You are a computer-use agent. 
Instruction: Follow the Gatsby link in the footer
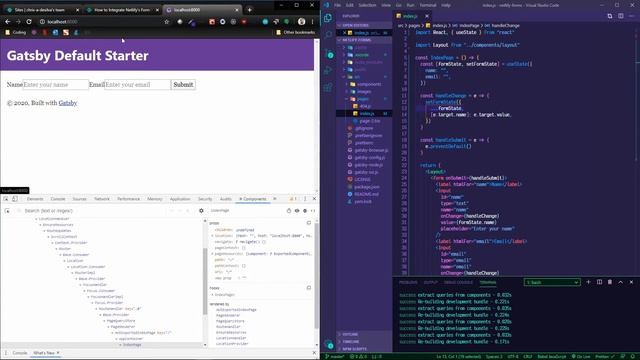[68, 103]
